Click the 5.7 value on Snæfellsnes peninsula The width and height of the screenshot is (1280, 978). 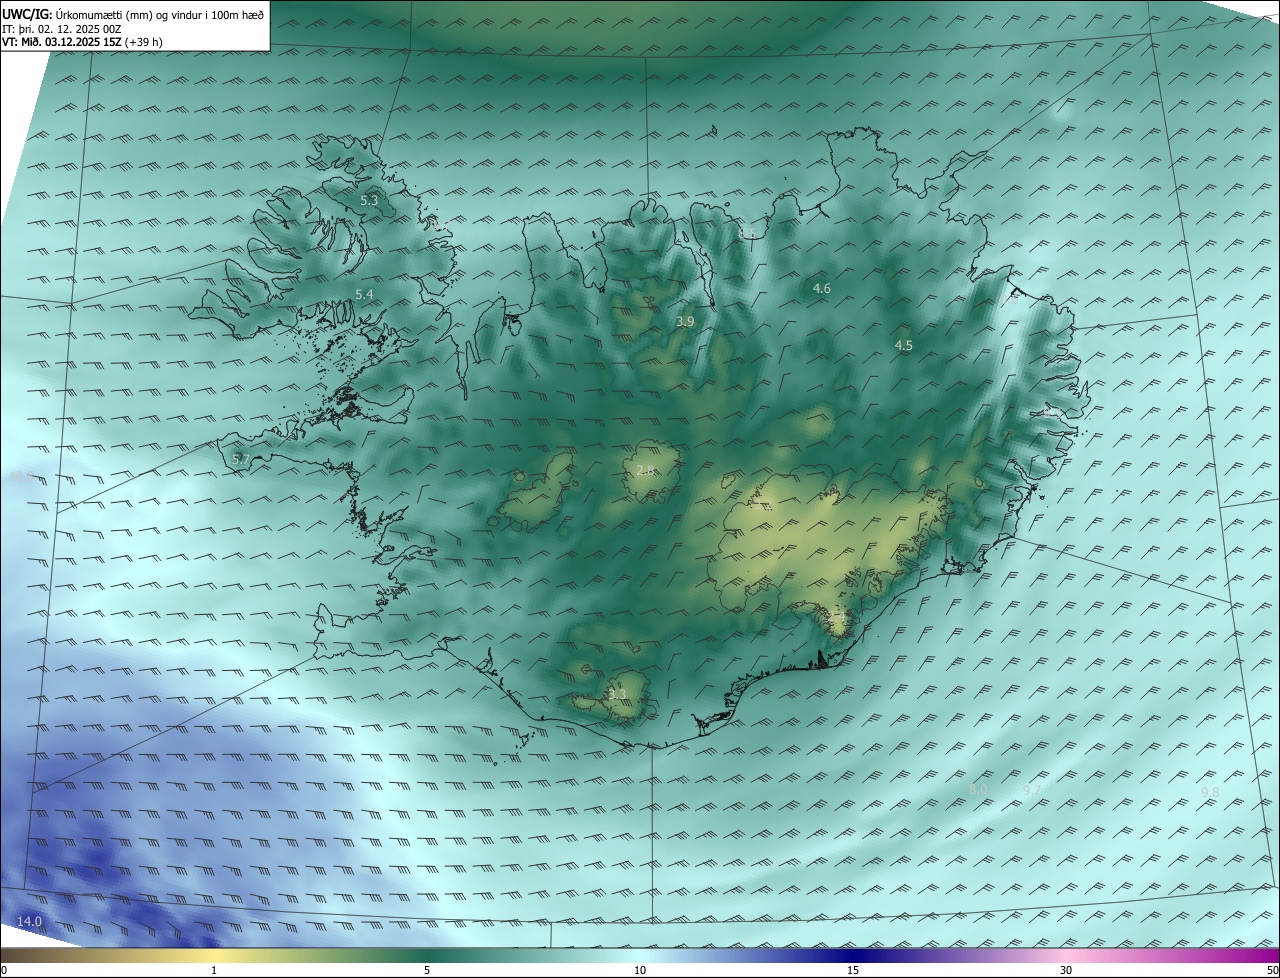240,459
